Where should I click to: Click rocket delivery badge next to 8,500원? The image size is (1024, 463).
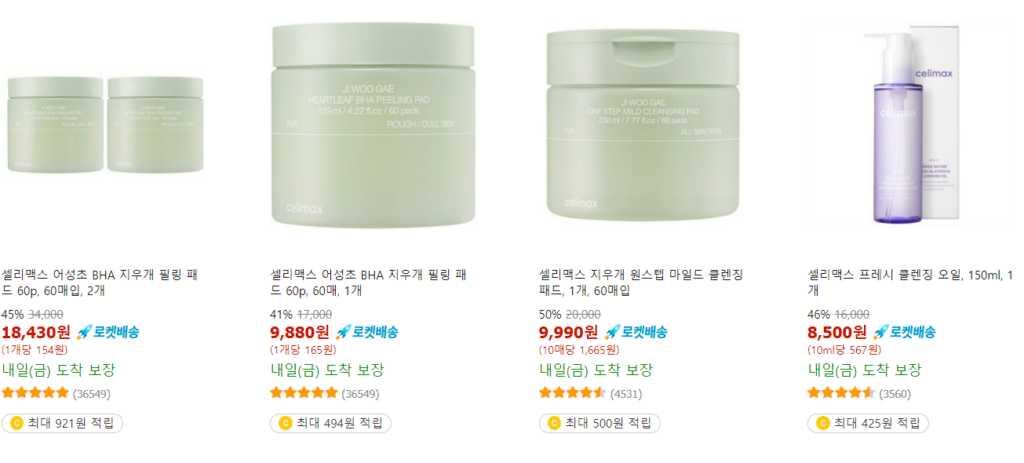pyautogui.click(x=904, y=332)
